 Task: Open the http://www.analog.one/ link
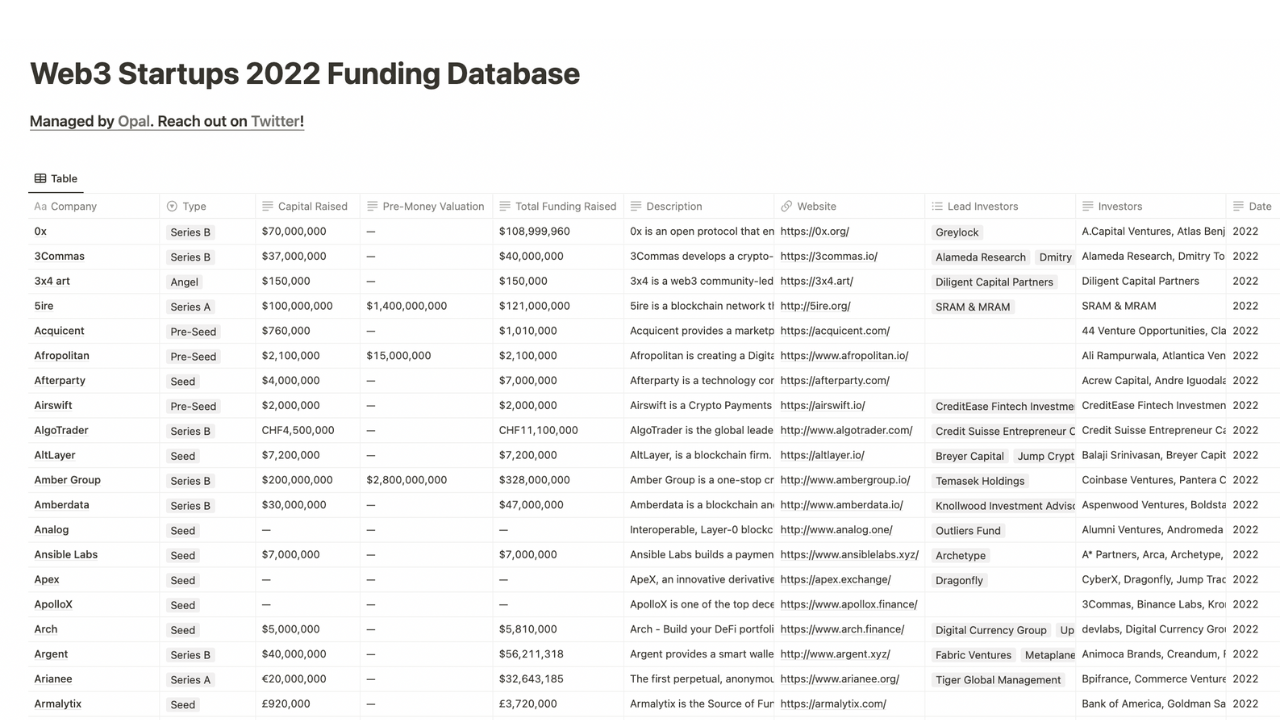pos(836,530)
